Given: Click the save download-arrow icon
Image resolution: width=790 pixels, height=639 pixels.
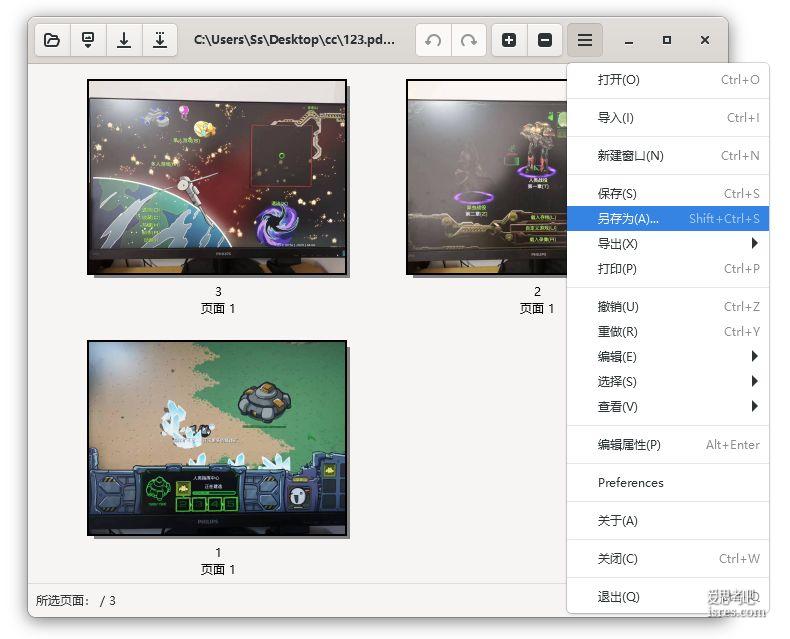Looking at the screenshot, I should [x=124, y=40].
